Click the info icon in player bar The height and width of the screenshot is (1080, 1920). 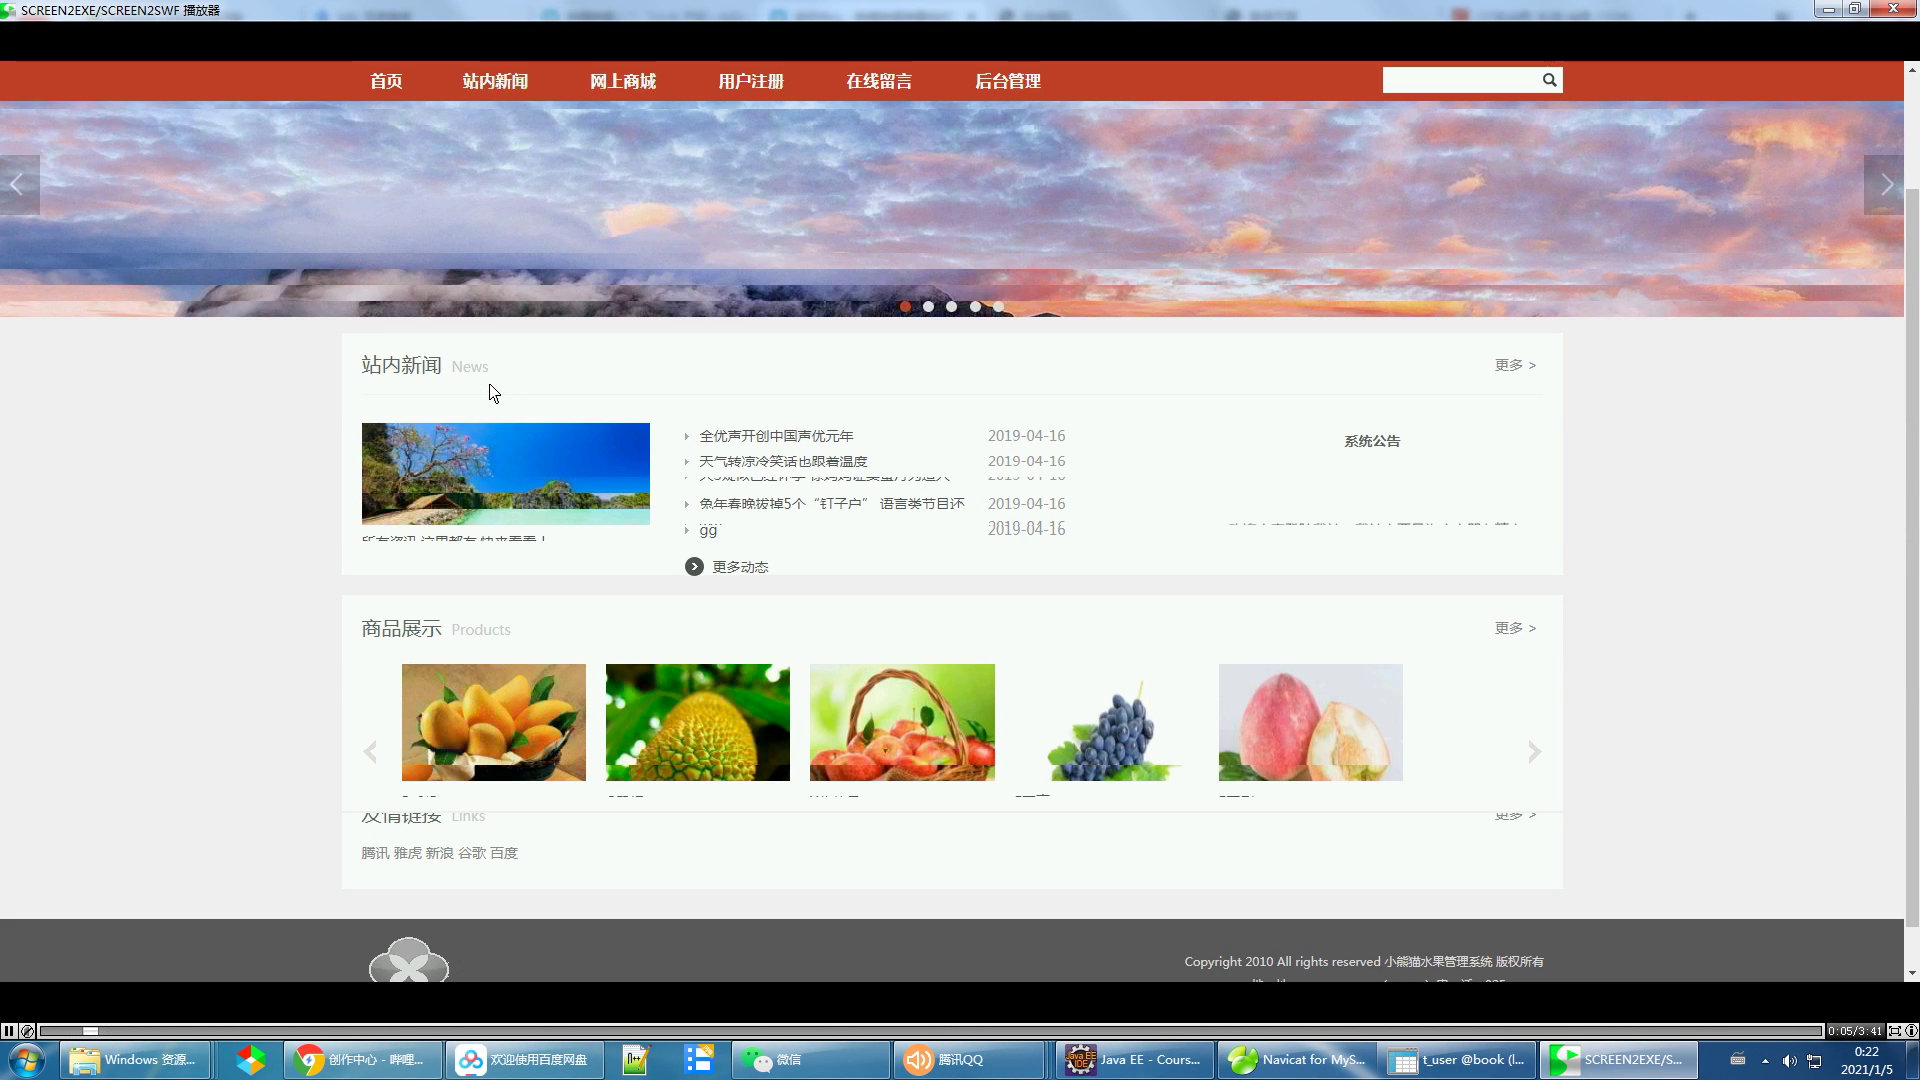[1911, 1031]
